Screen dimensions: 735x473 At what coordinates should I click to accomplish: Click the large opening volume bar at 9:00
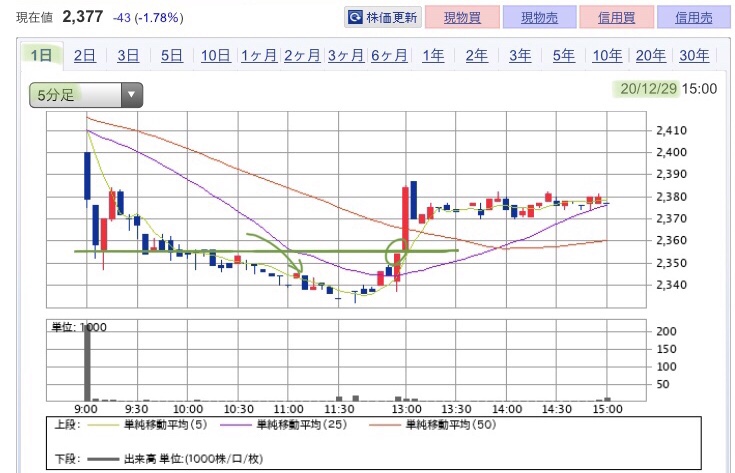point(87,361)
